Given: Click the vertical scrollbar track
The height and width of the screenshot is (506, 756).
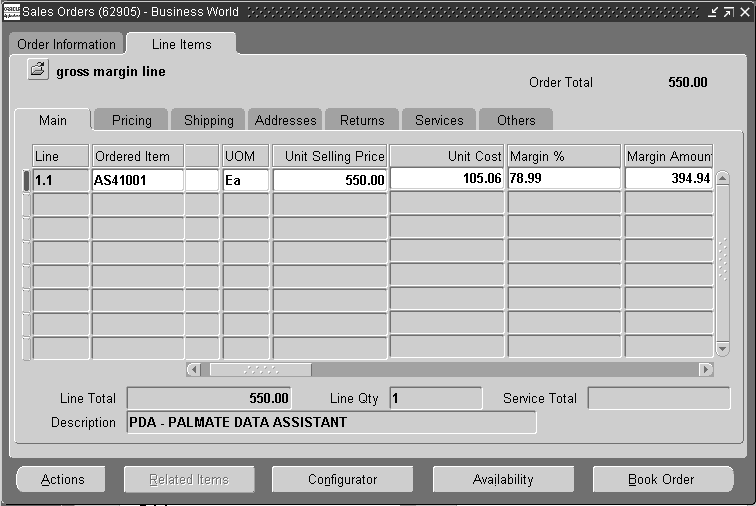Looking at the screenshot, I should tap(722, 263).
